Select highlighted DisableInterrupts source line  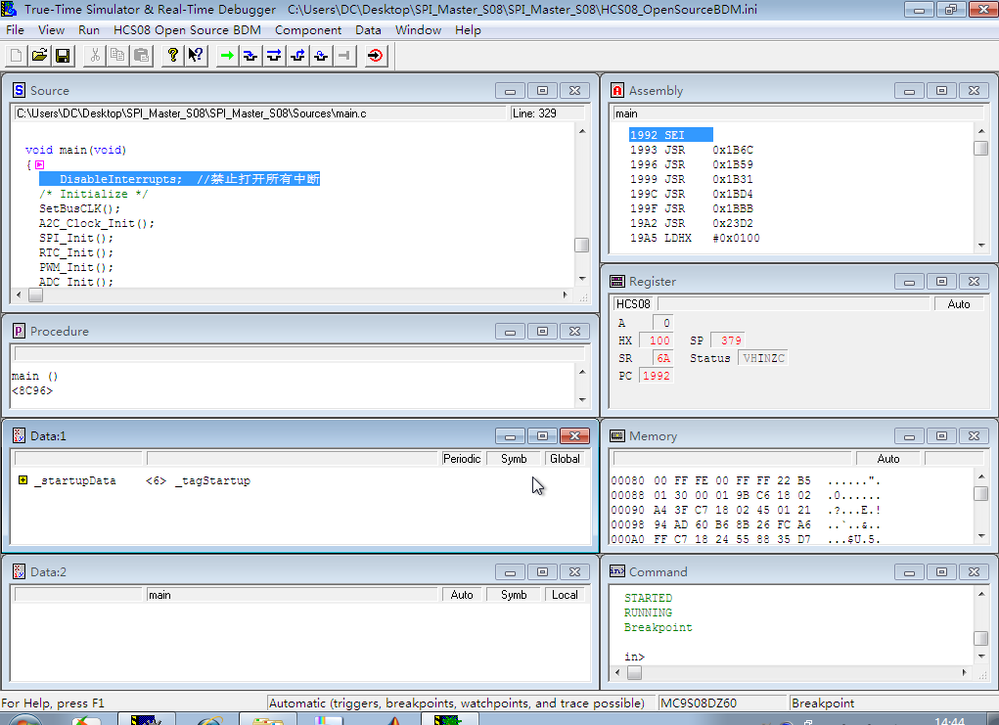[x=180, y=179]
